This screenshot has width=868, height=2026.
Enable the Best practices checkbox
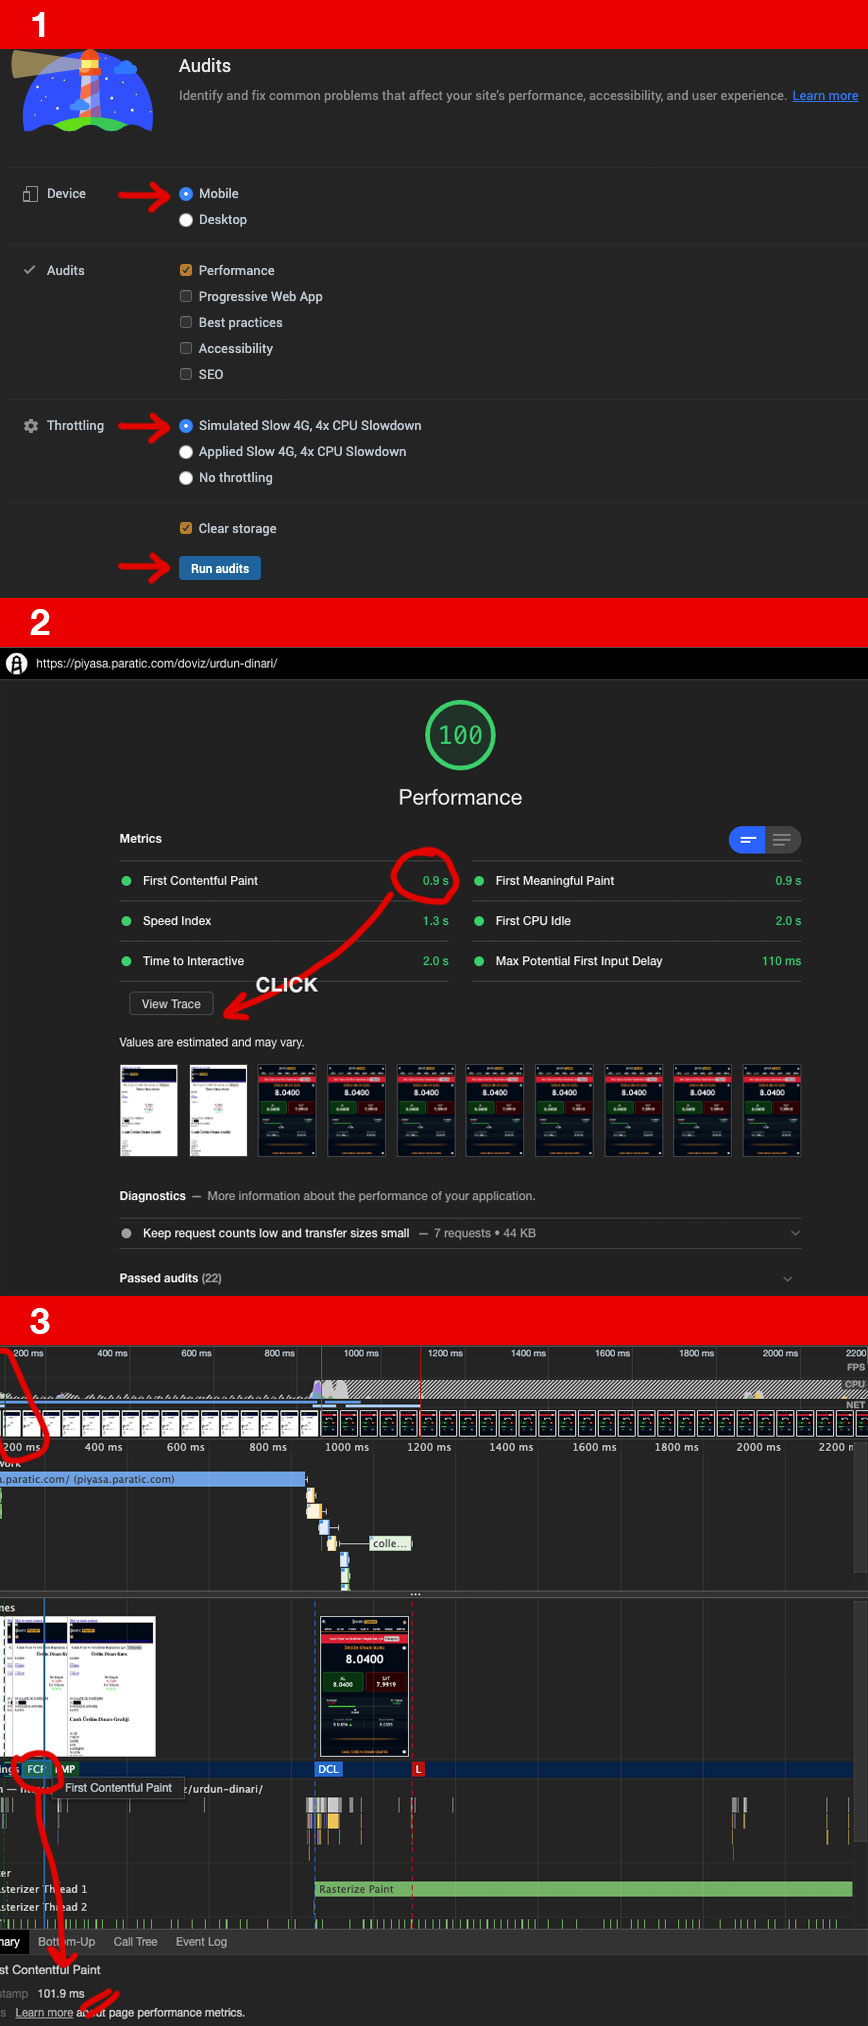pos(186,322)
